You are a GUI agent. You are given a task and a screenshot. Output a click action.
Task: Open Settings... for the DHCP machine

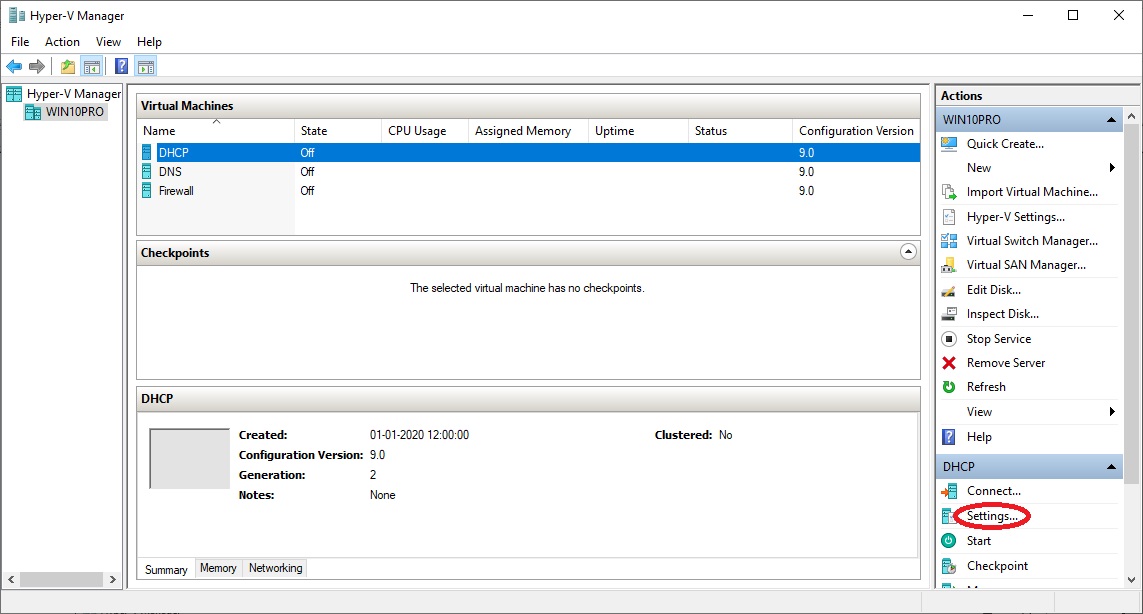(992, 516)
